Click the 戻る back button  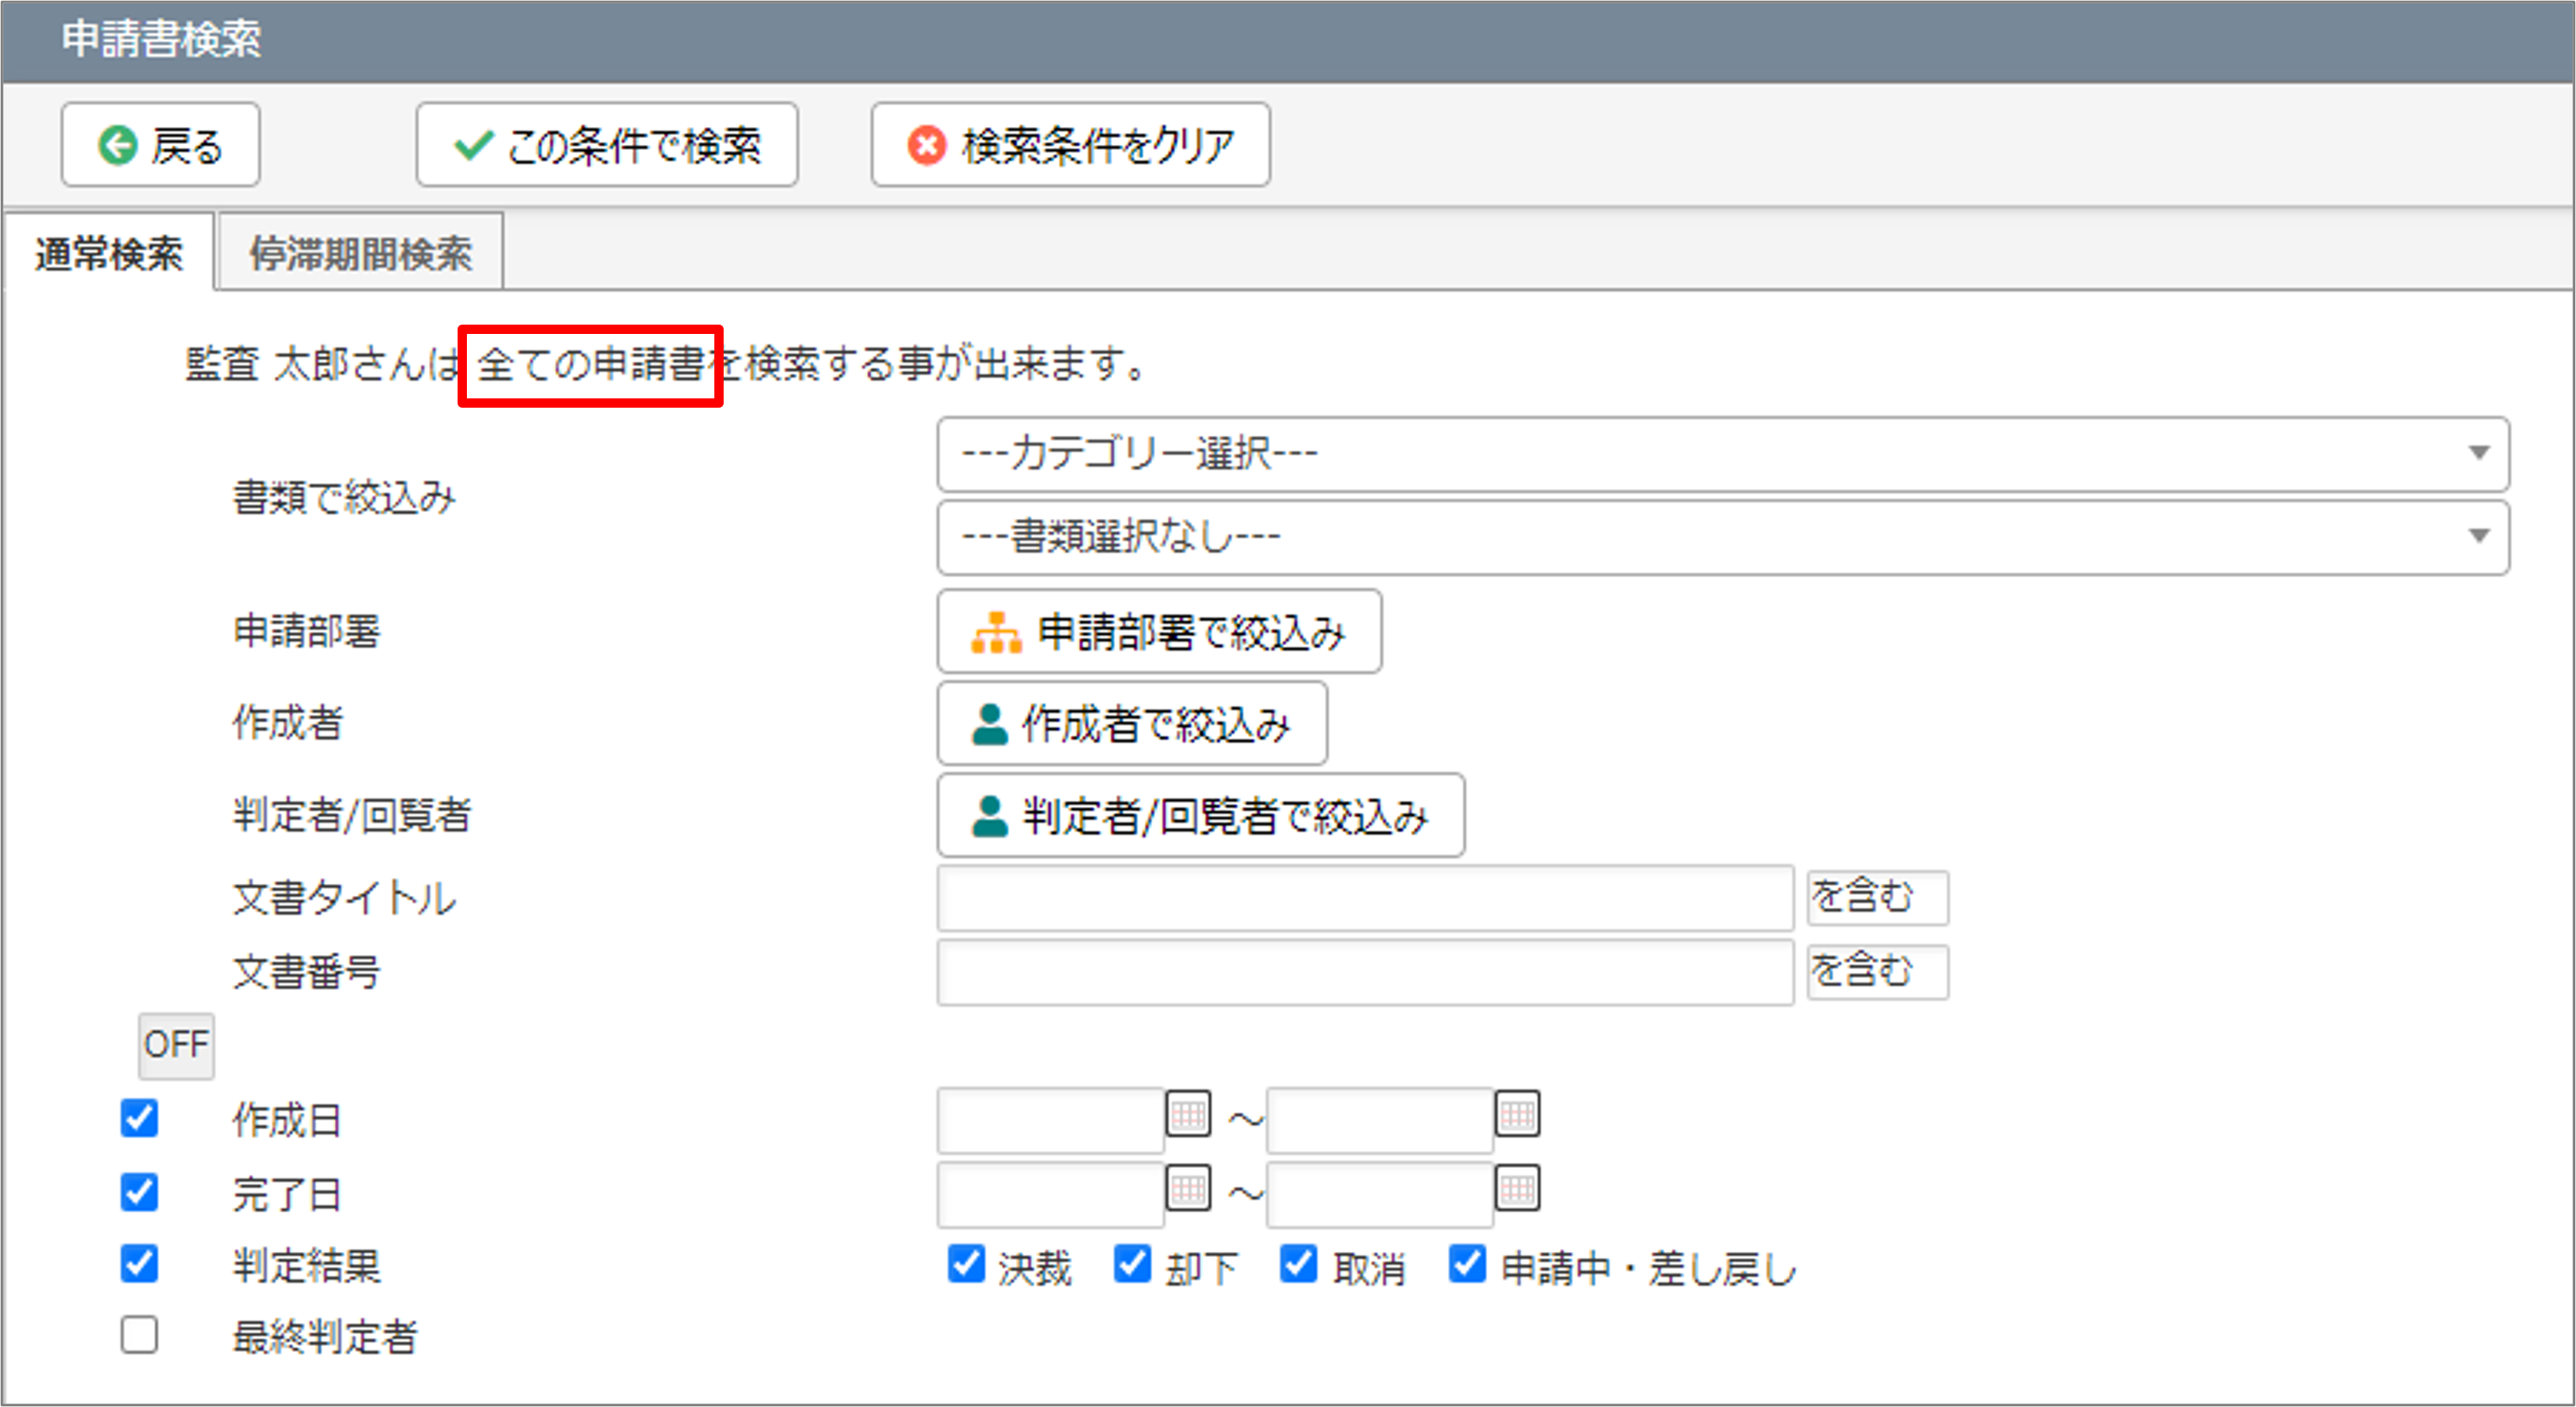tap(160, 145)
